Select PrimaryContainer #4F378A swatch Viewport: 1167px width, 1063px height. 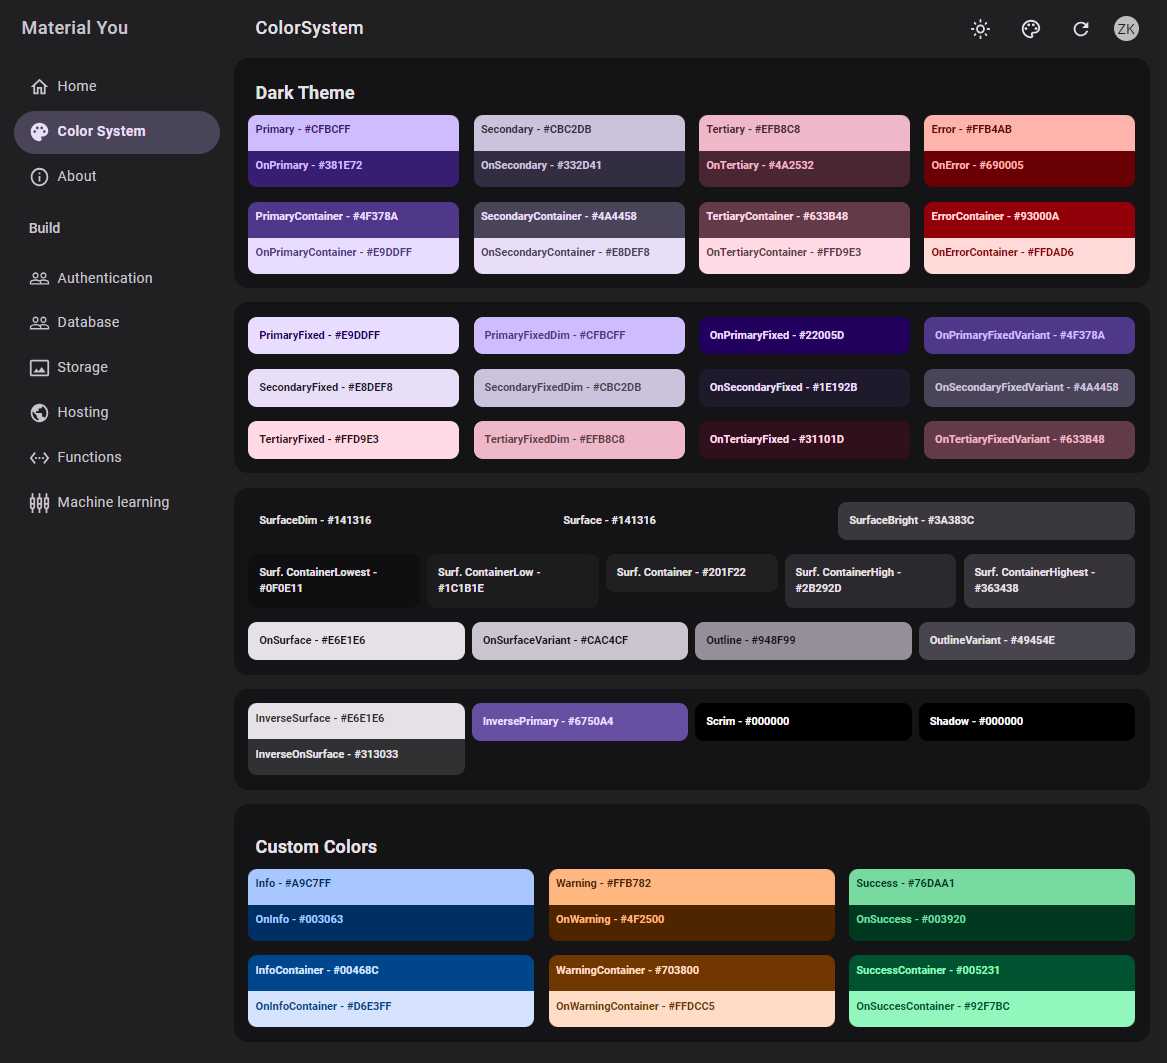tap(353, 220)
